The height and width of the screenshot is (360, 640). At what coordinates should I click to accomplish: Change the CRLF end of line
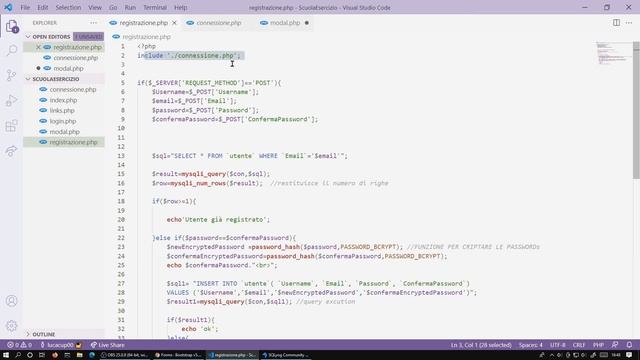point(579,345)
